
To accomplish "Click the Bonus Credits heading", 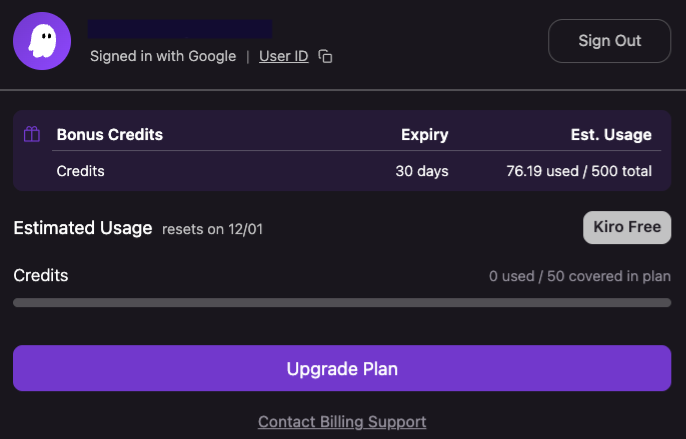I will click(109, 135).
